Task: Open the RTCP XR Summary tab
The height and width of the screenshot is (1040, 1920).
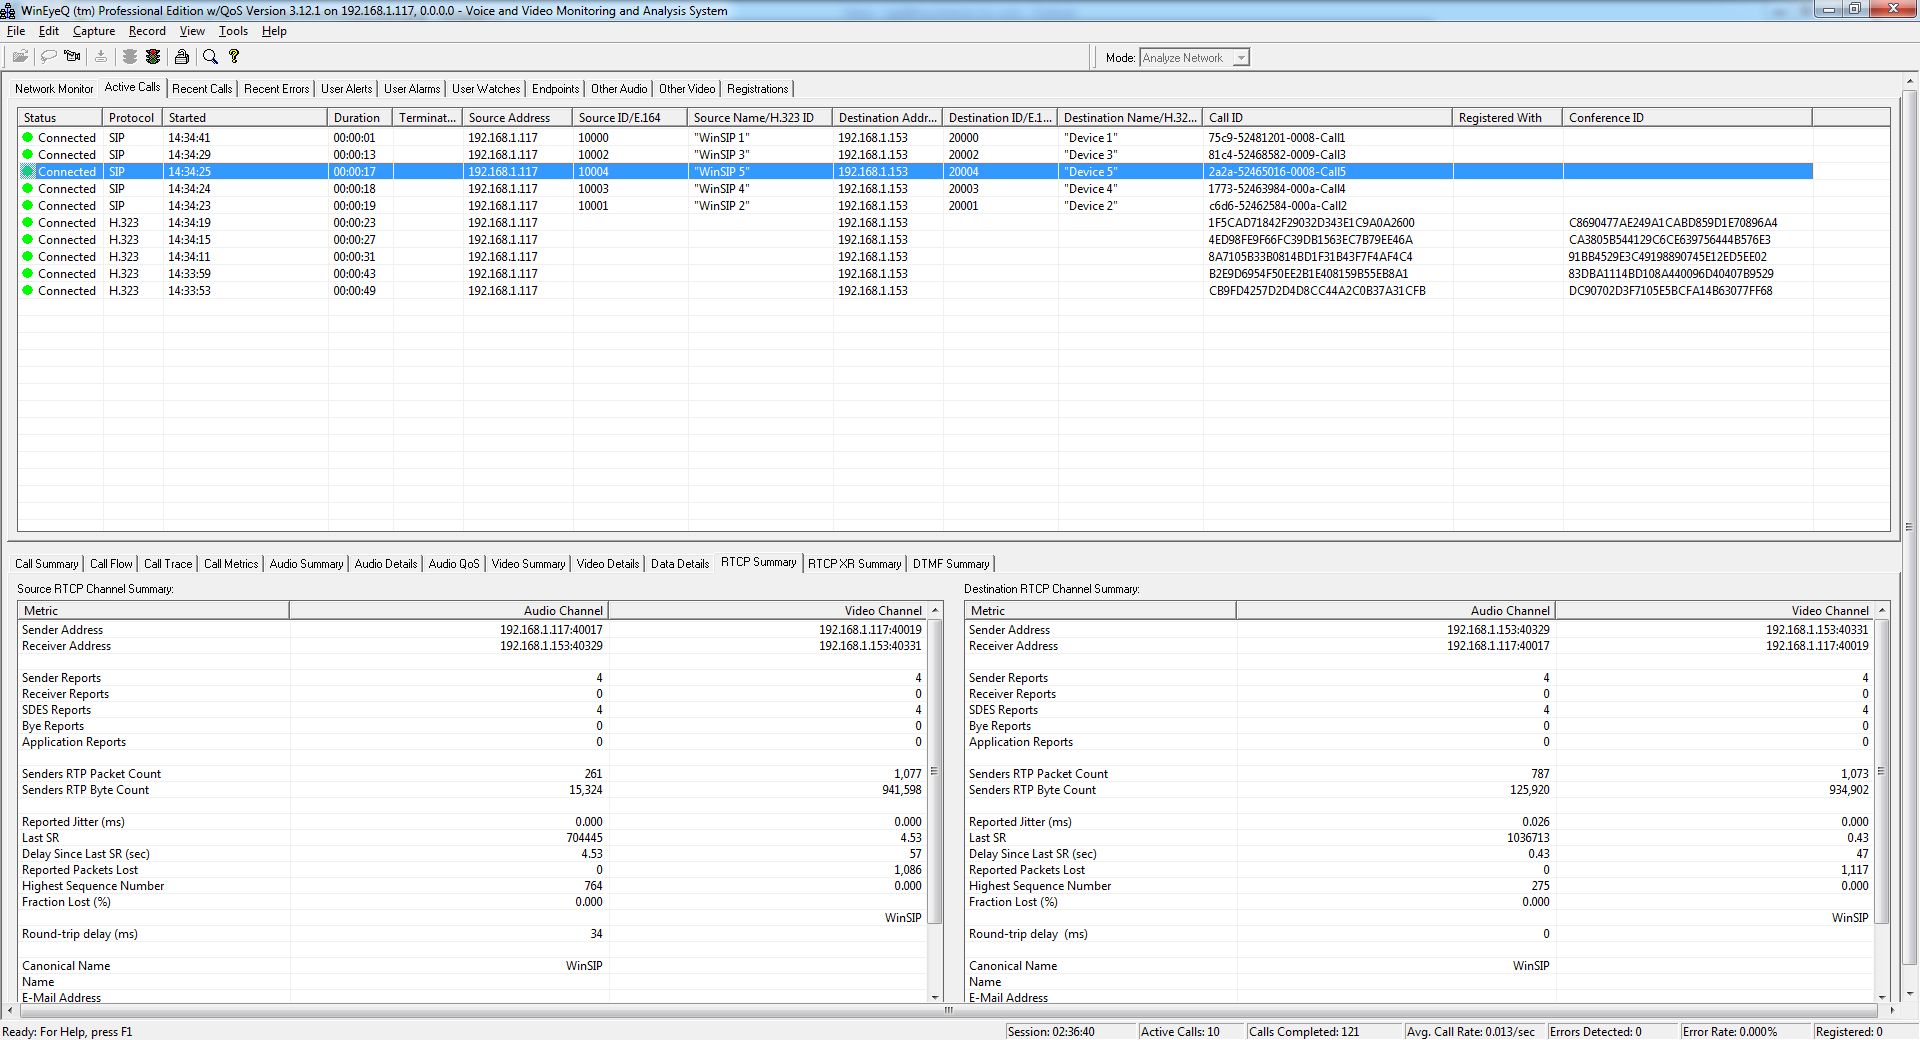Action: [854, 564]
